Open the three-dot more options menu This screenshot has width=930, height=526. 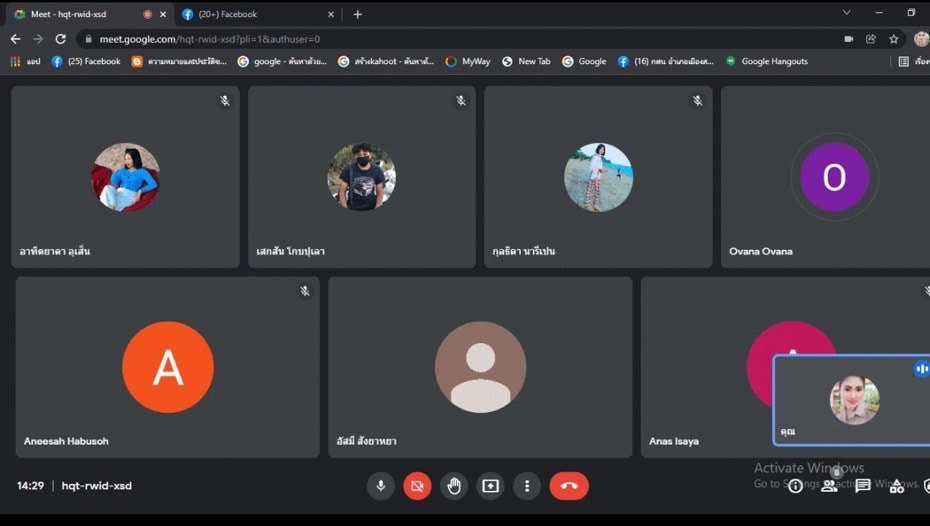(527, 486)
